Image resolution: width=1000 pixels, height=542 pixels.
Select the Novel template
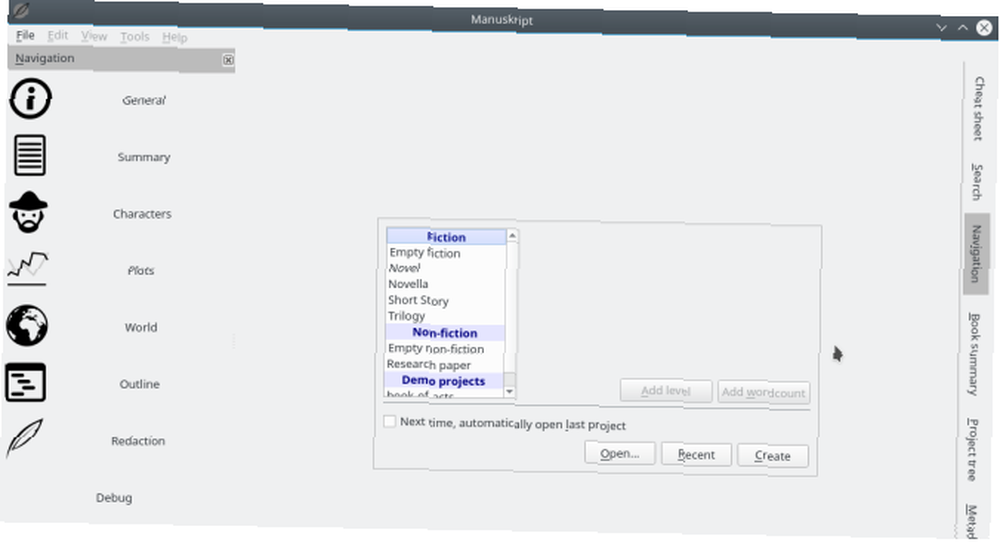click(446, 268)
